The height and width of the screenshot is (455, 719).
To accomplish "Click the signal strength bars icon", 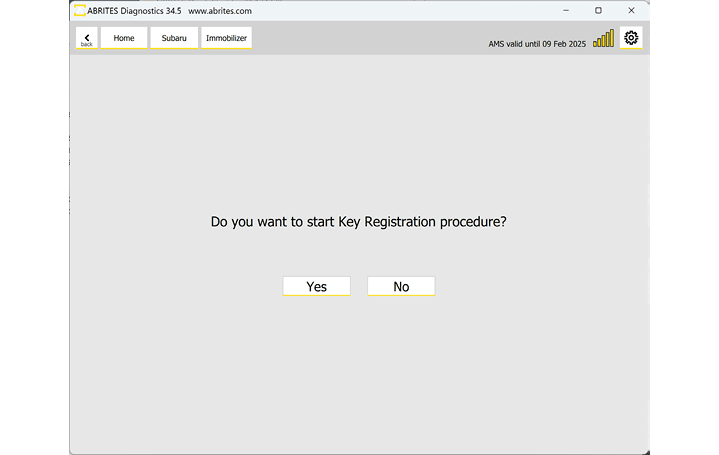I will [x=603, y=39].
